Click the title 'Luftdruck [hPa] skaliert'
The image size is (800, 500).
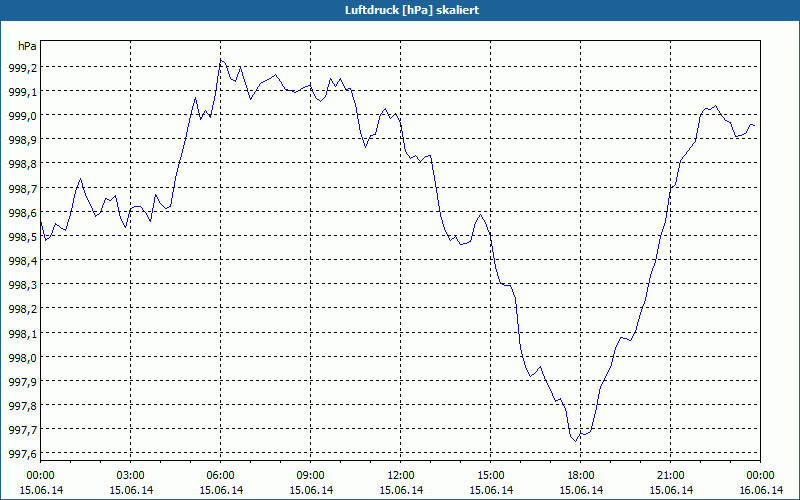(412, 10)
